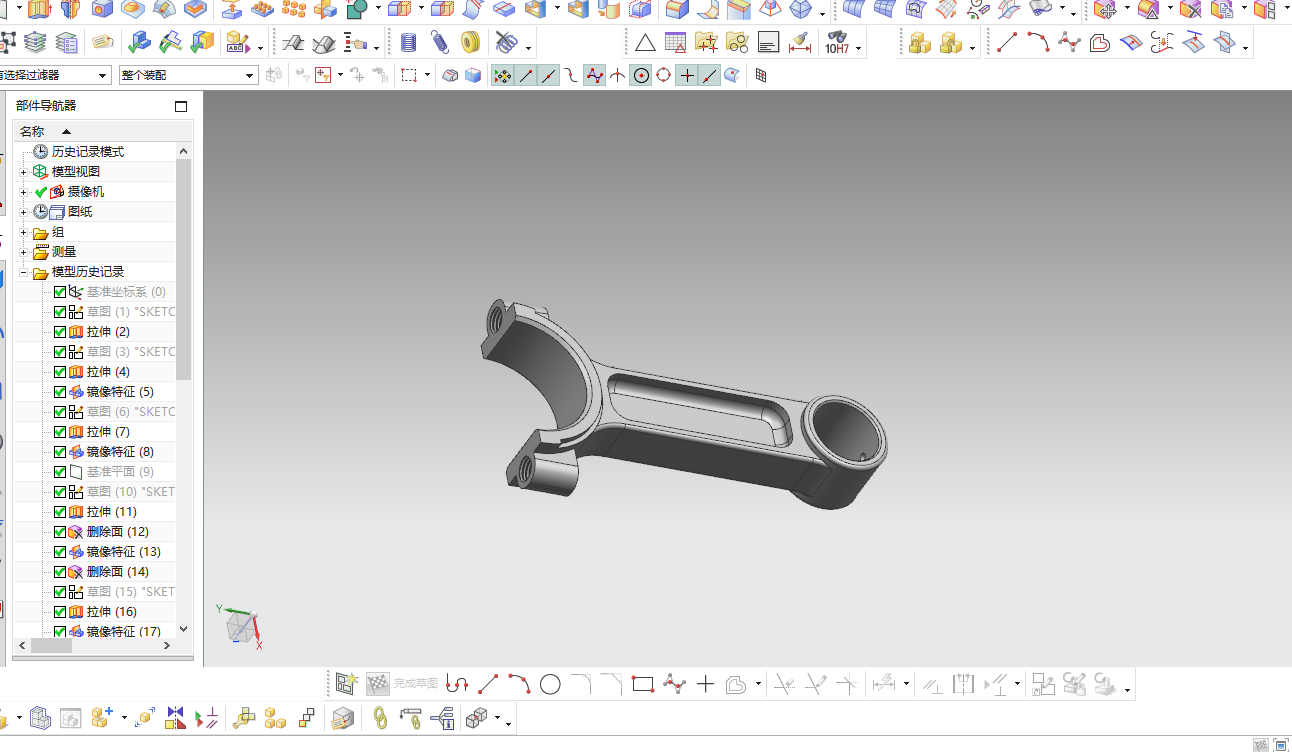Image resolution: width=1292 pixels, height=752 pixels.
Task: Open the 整个装配 selection scope dropdown
Action: click(x=187, y=75)
